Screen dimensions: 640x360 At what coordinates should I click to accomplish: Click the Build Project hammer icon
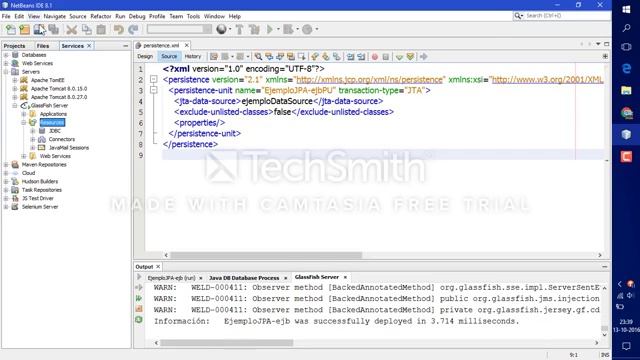[240, 29]
